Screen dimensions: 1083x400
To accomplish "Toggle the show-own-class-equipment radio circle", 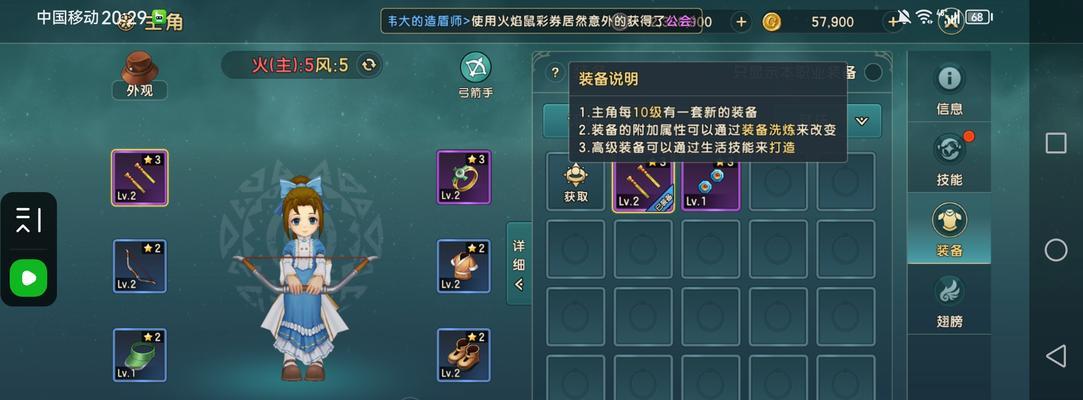I will pos(873,72).
